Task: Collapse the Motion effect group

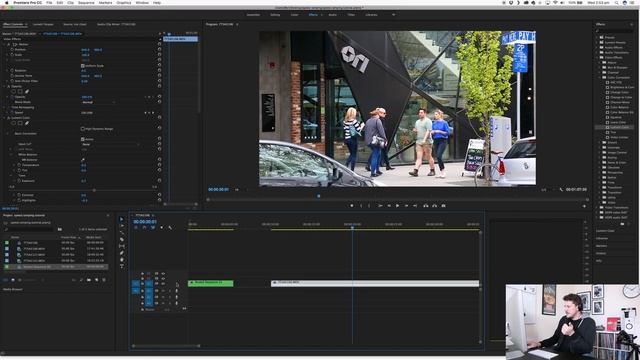Action: 4,44
